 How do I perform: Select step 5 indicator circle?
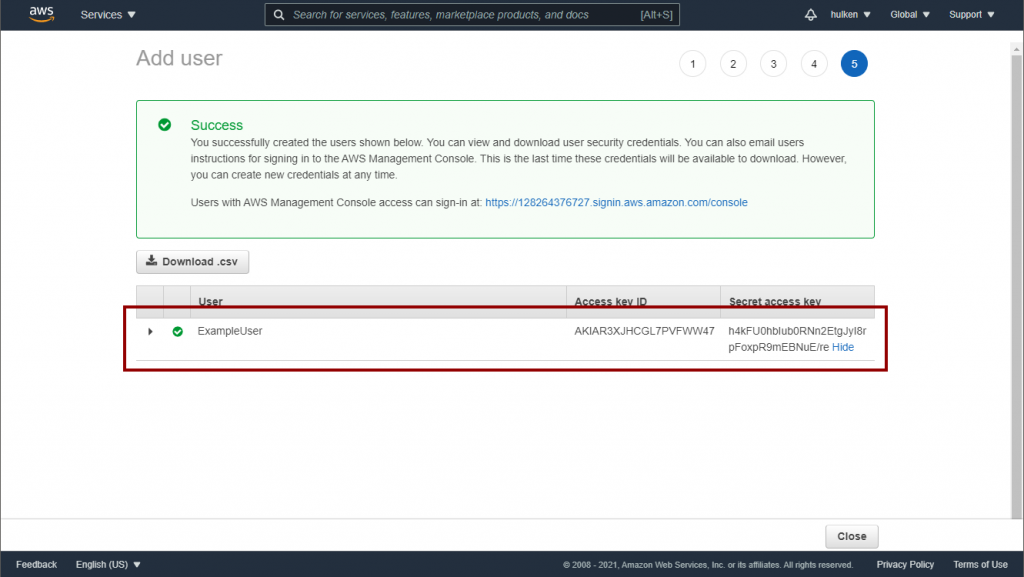(x=854, y=64)
